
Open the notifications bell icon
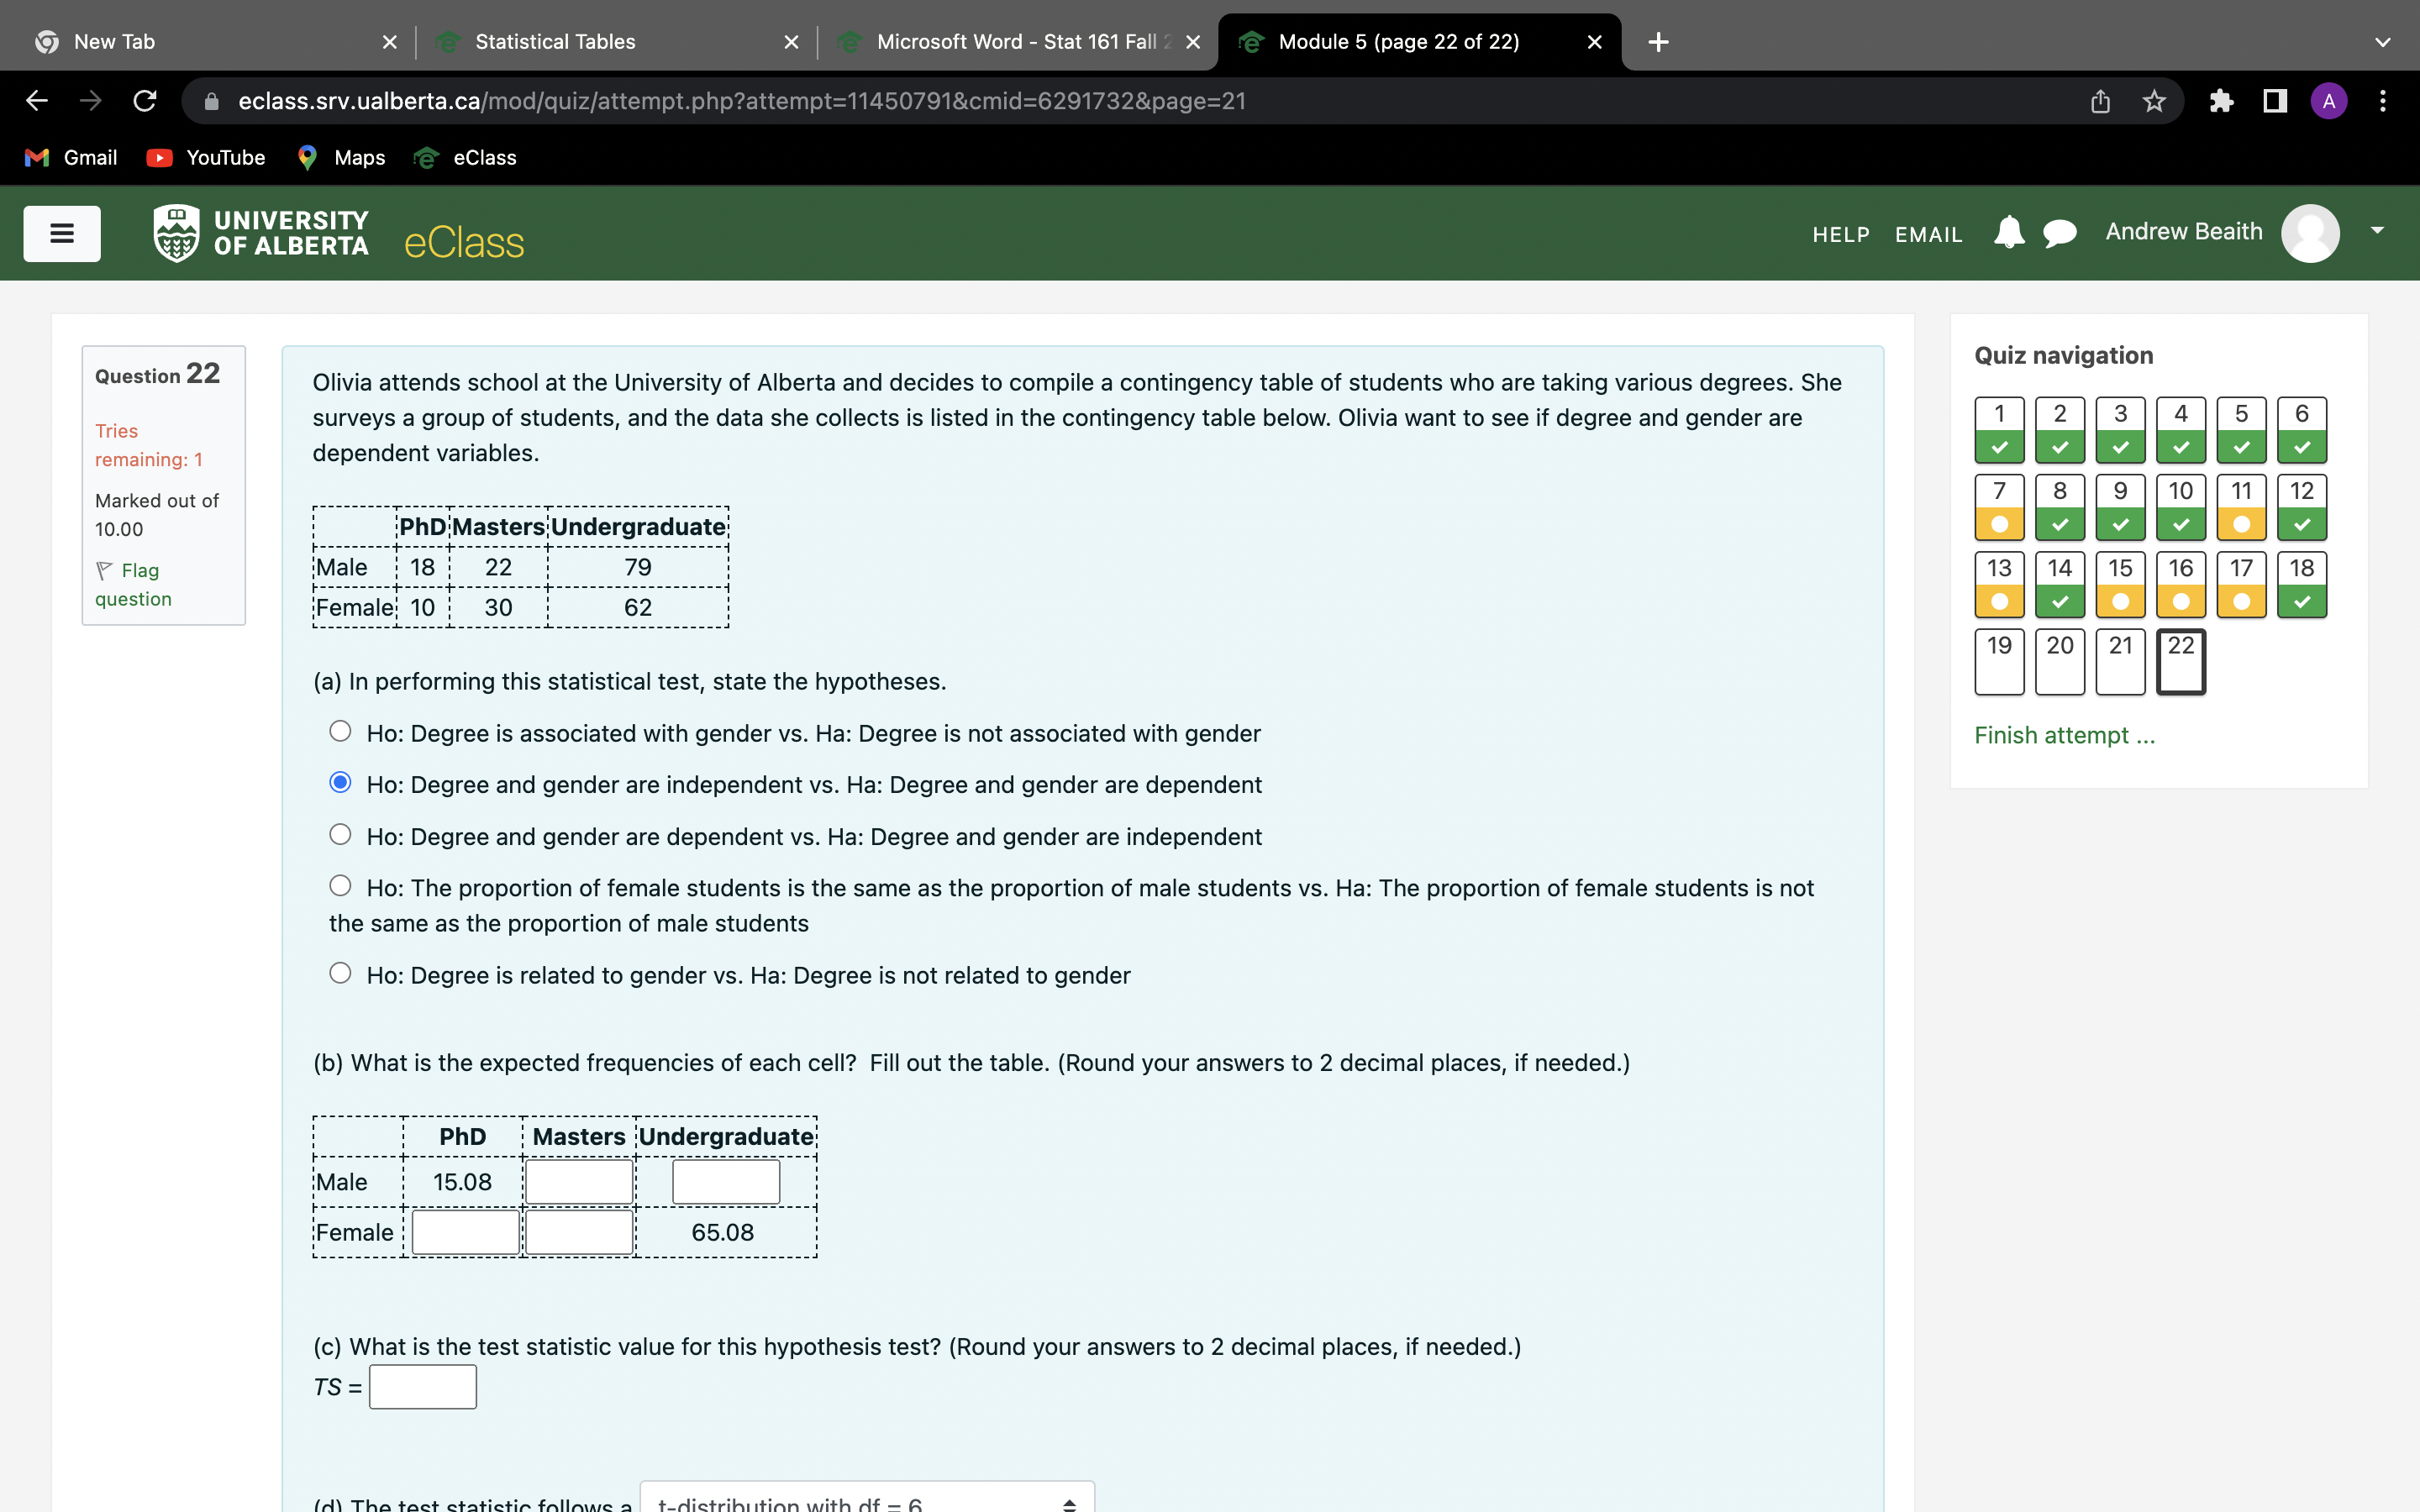click(x=2008, y=232)
